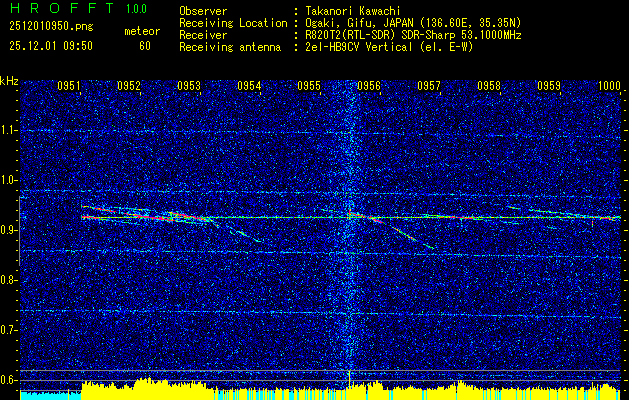Click the date stamp 25.12.01 09:50

pos(51,46)
